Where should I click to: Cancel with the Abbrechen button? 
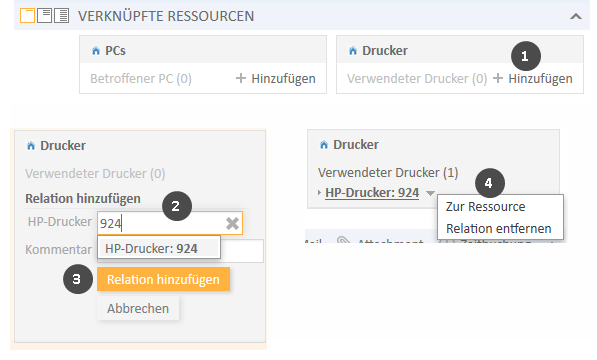(x=138, y=308)
